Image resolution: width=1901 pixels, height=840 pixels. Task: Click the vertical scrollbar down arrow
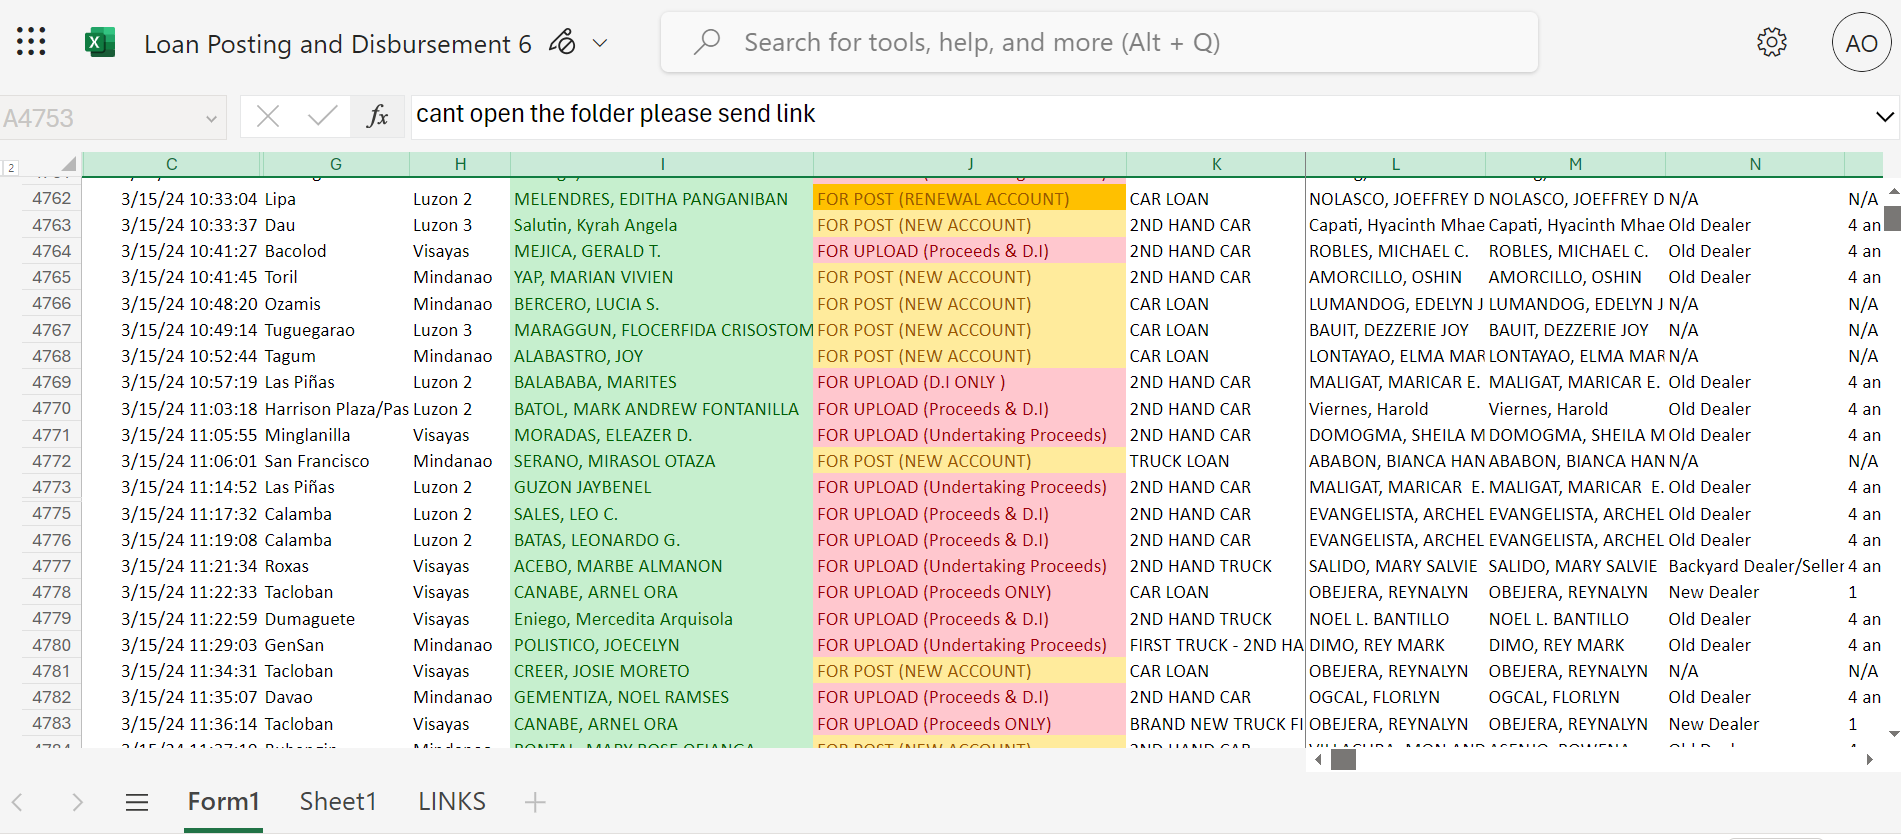[x=1893, y=734]
